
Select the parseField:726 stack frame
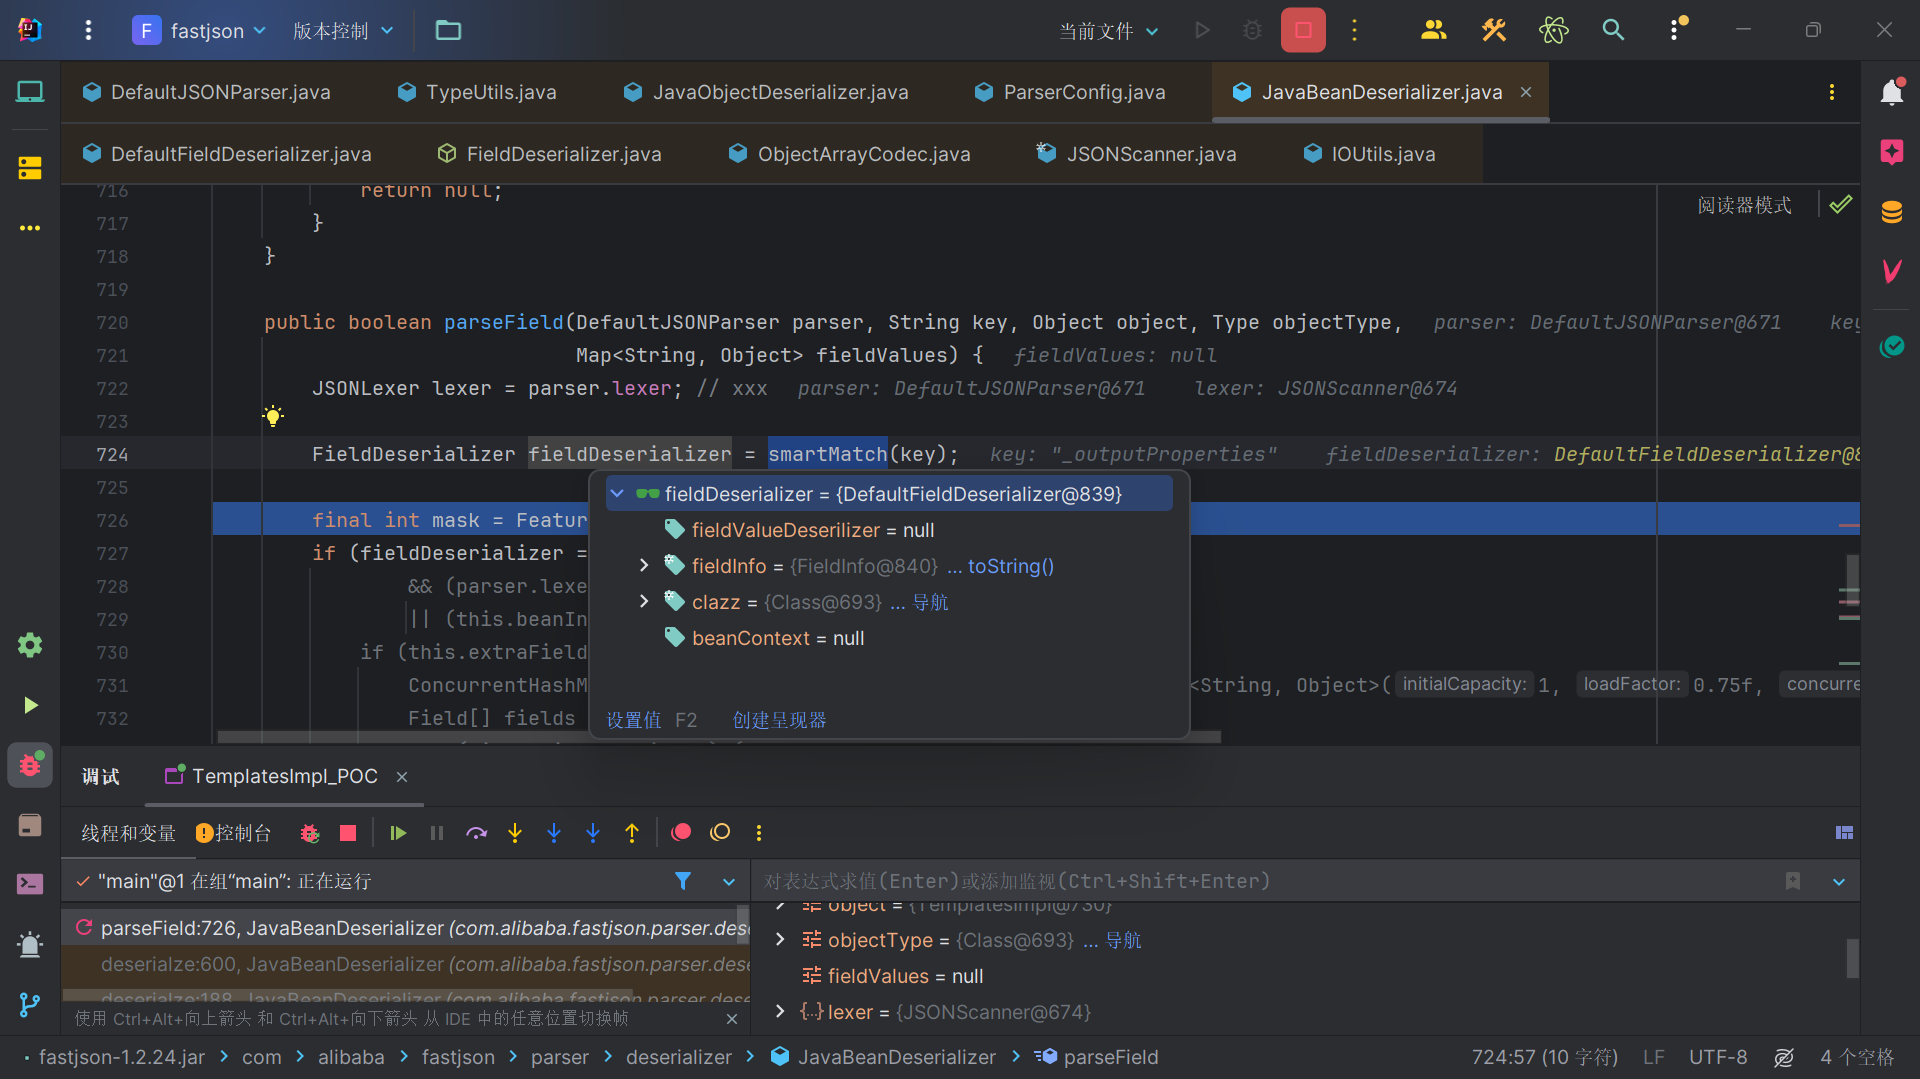[405, 928]
